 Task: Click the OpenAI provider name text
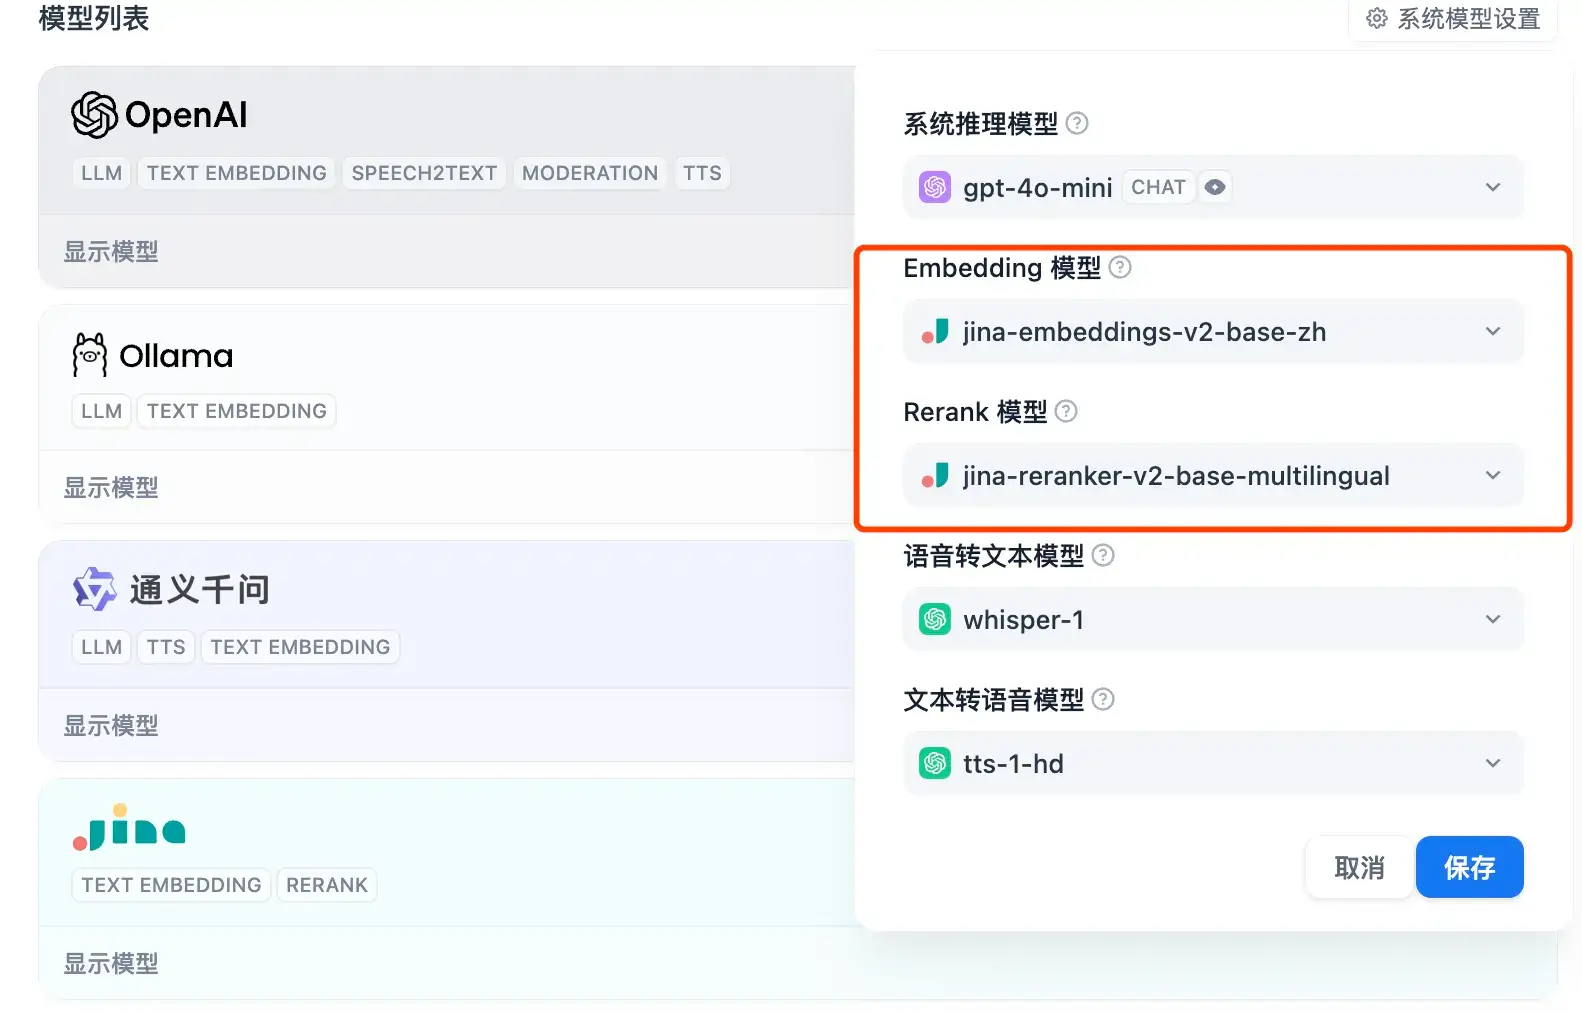pyautogui.click(x=186, y=115)
